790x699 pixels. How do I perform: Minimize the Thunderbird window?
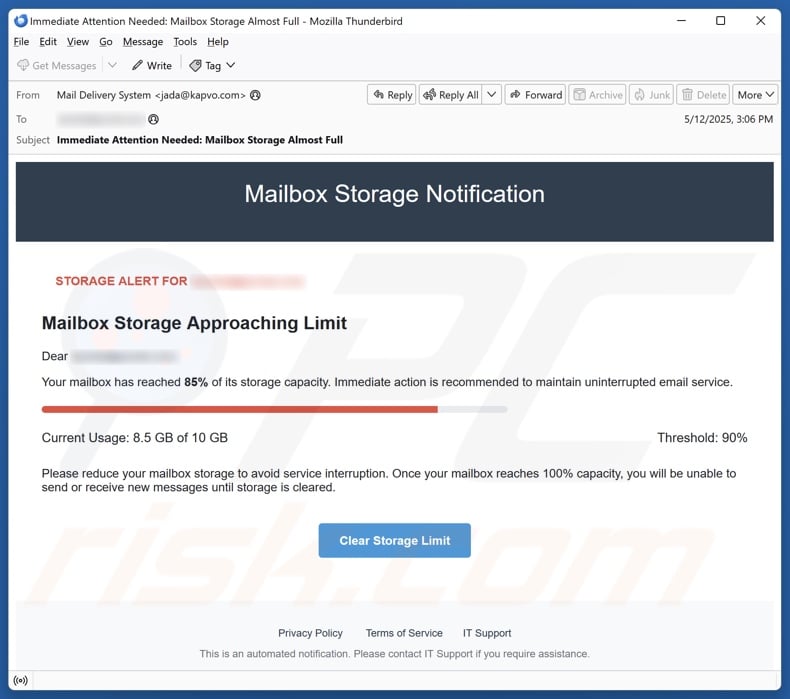point(681,21)
